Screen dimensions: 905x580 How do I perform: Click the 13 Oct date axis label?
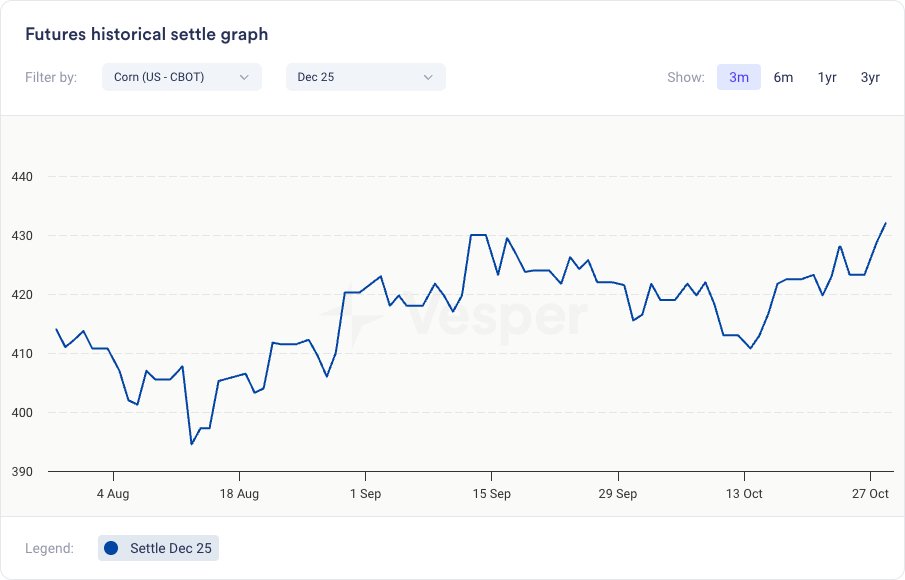744,494
